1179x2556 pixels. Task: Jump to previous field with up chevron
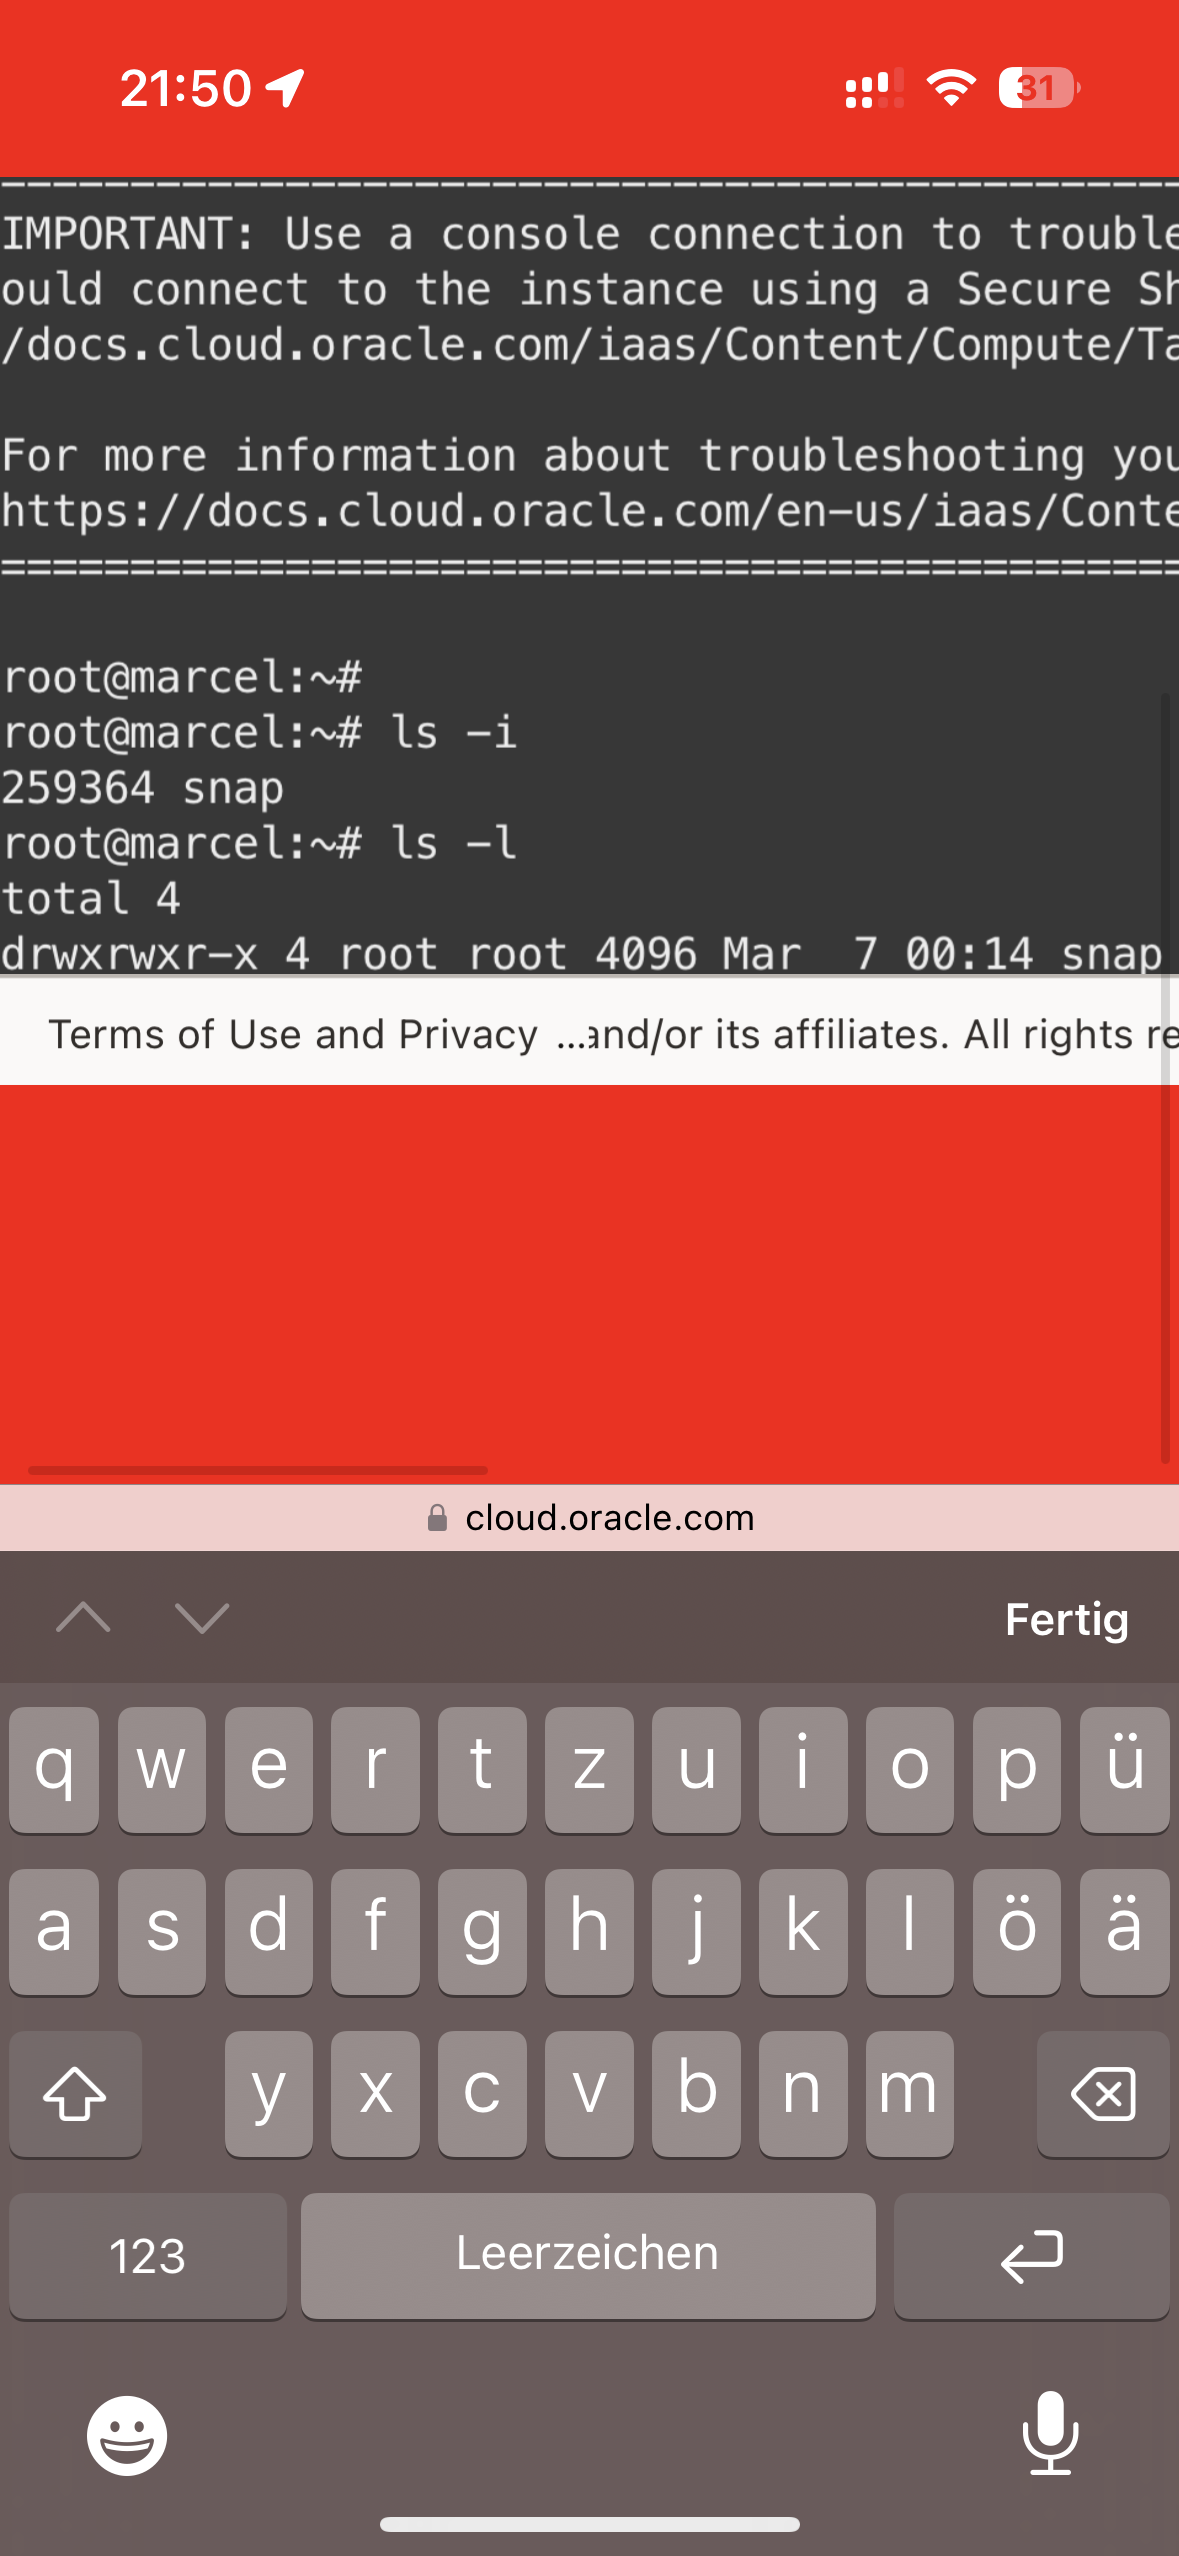[x=84, y=1617]
